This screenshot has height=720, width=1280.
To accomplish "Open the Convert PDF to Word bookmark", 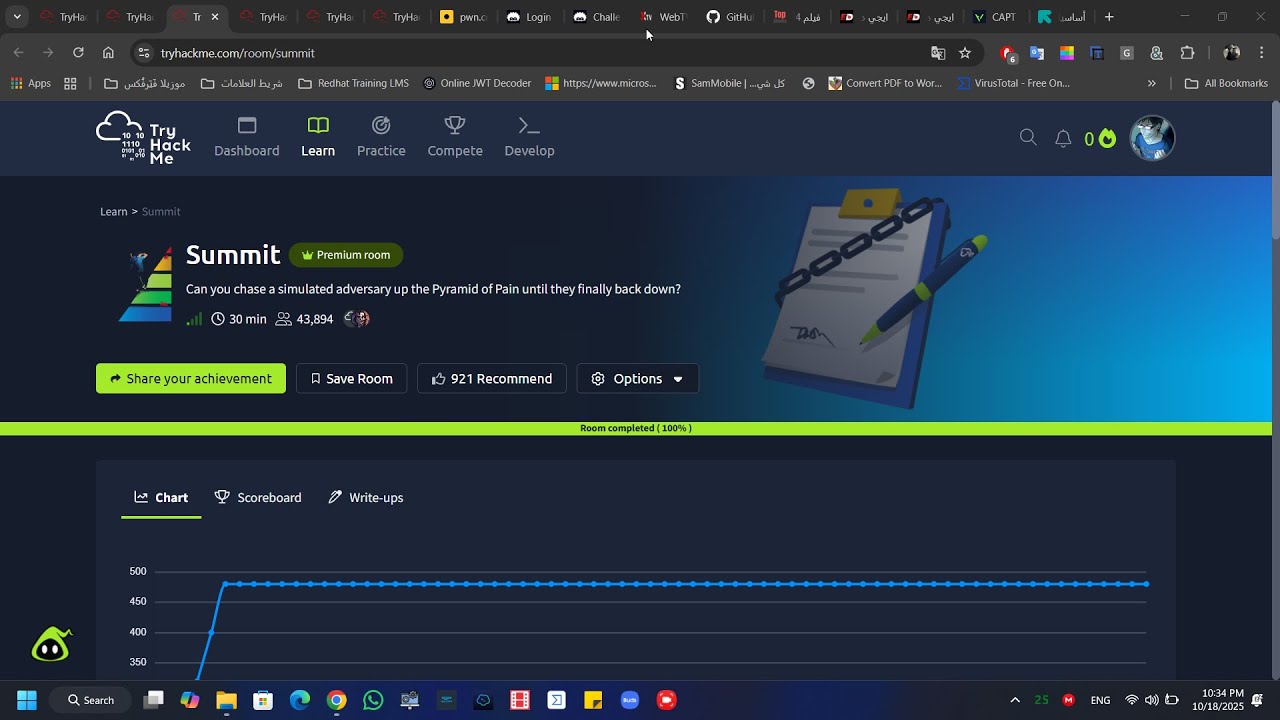I will (x=886, y=84).
